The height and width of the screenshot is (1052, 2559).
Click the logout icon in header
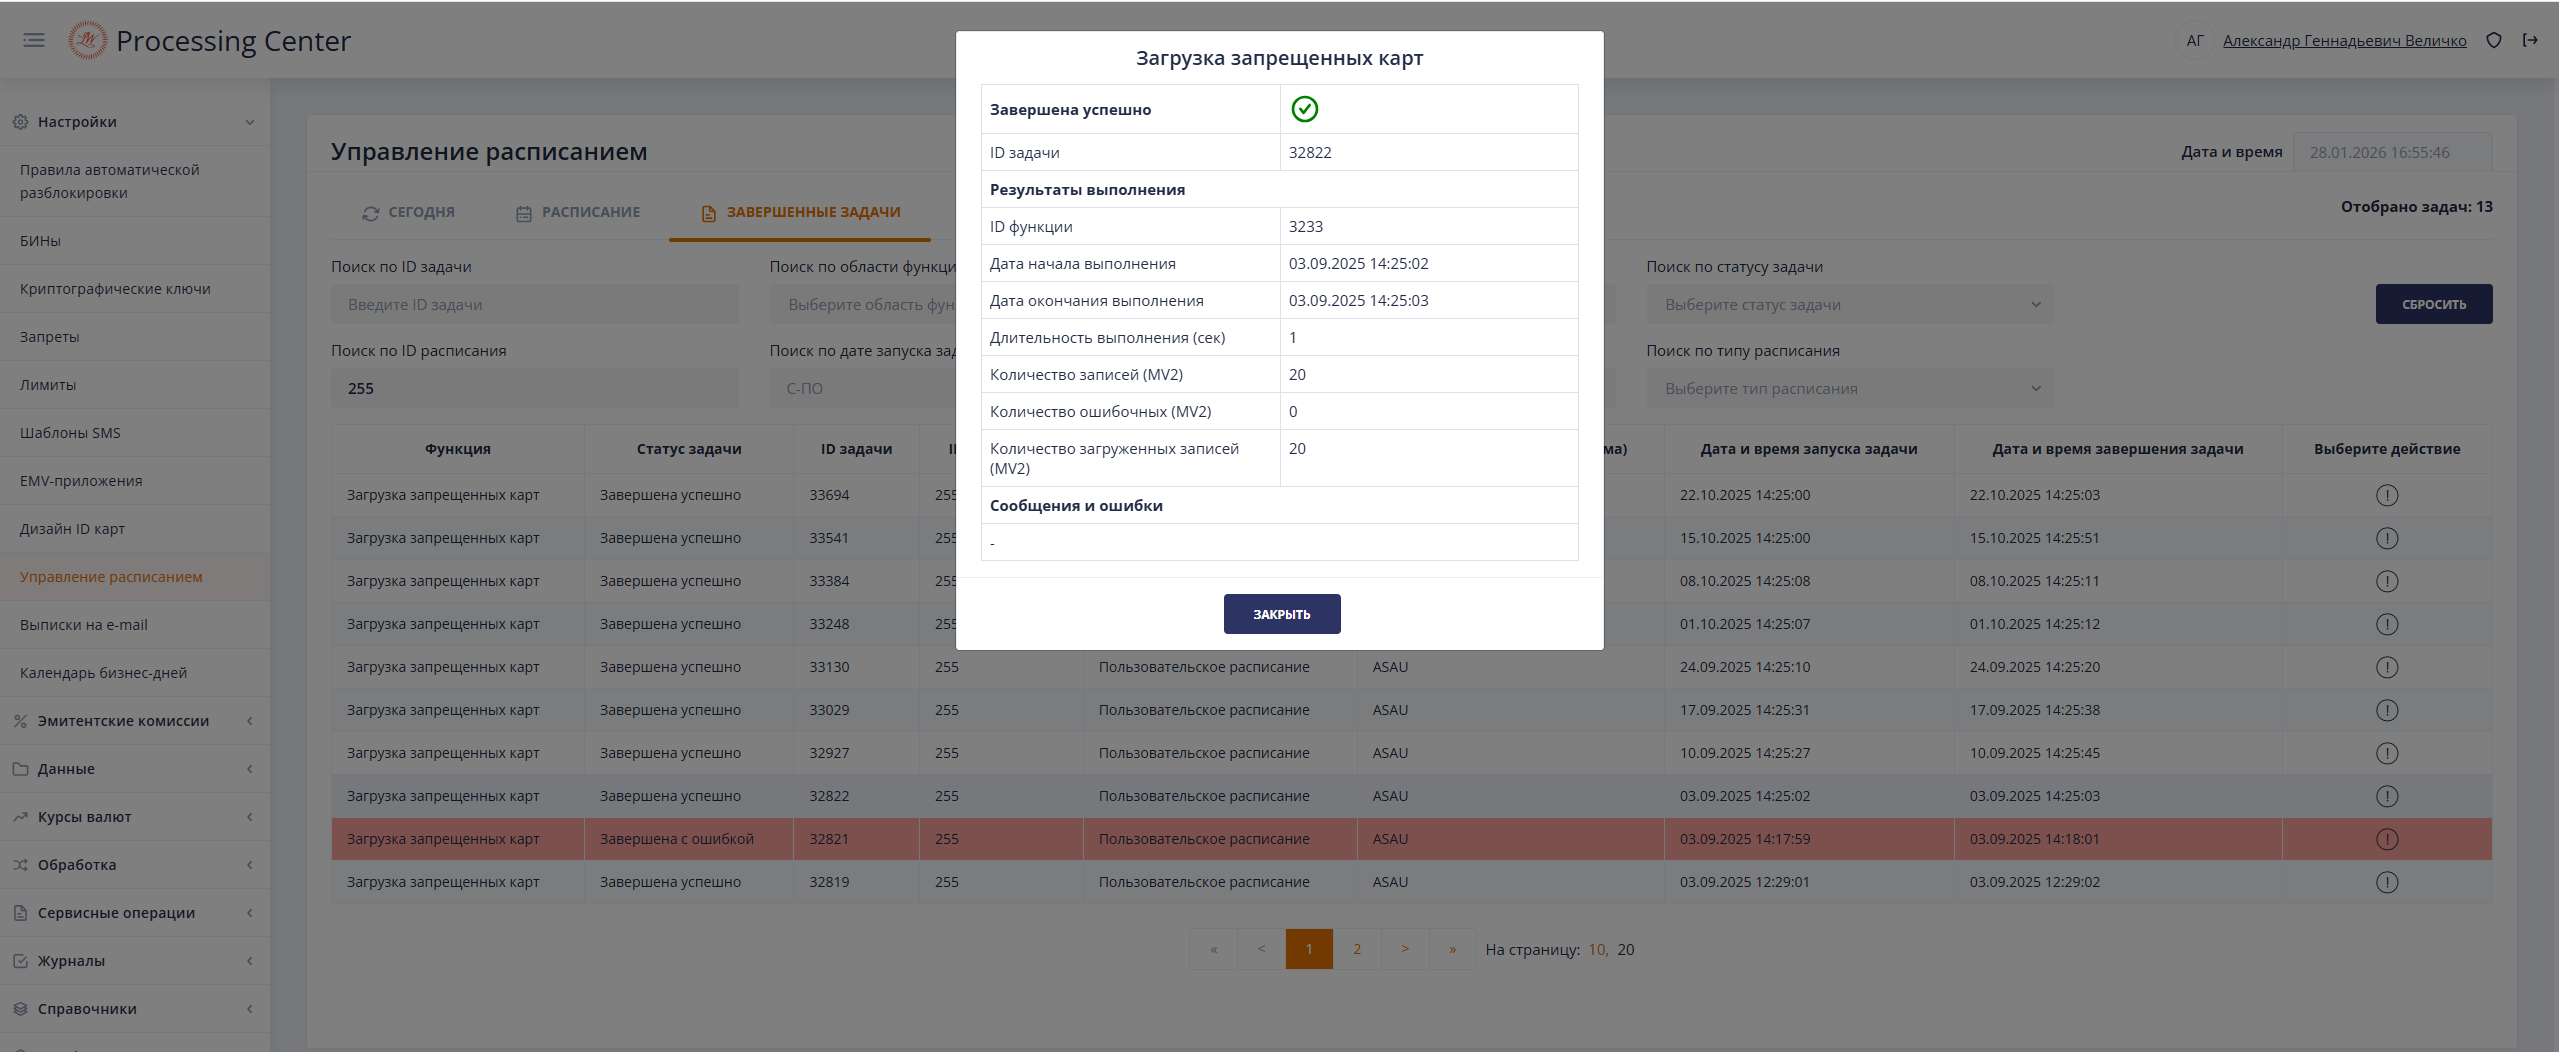[2530, 41]
